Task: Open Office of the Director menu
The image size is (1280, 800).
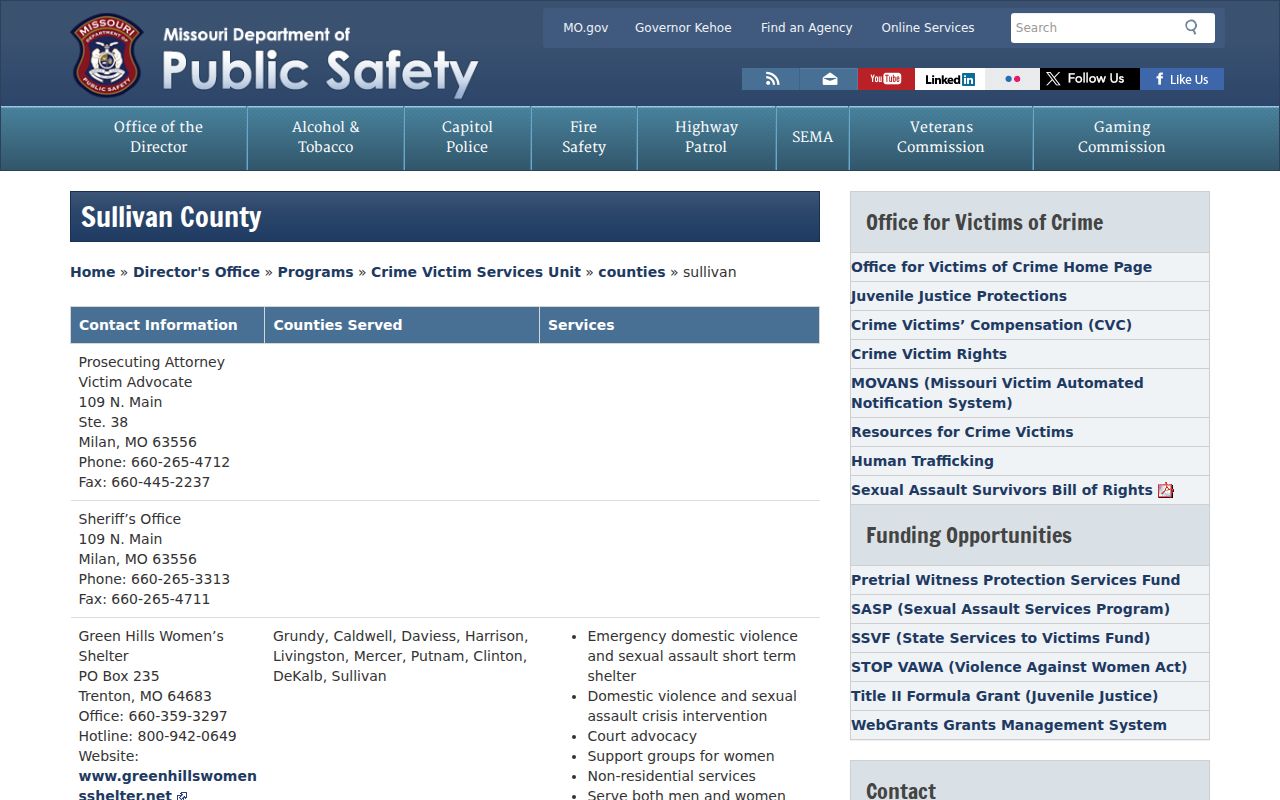Action: coord(158,137)
